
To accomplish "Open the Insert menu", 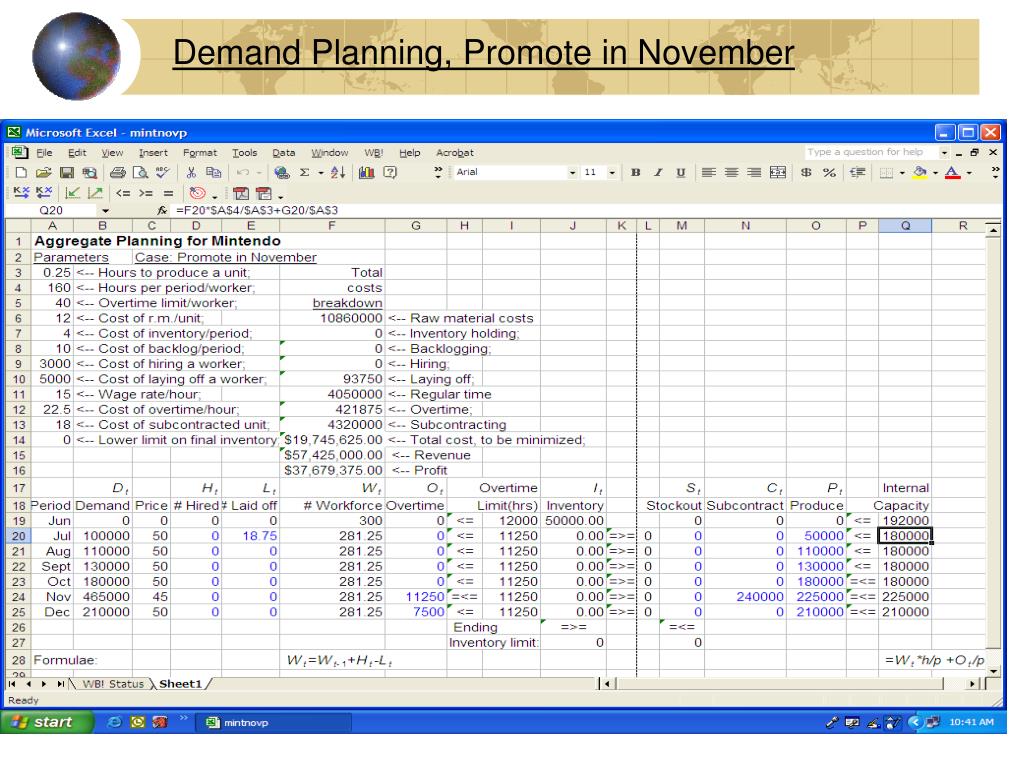I will [x=153, y=153].
